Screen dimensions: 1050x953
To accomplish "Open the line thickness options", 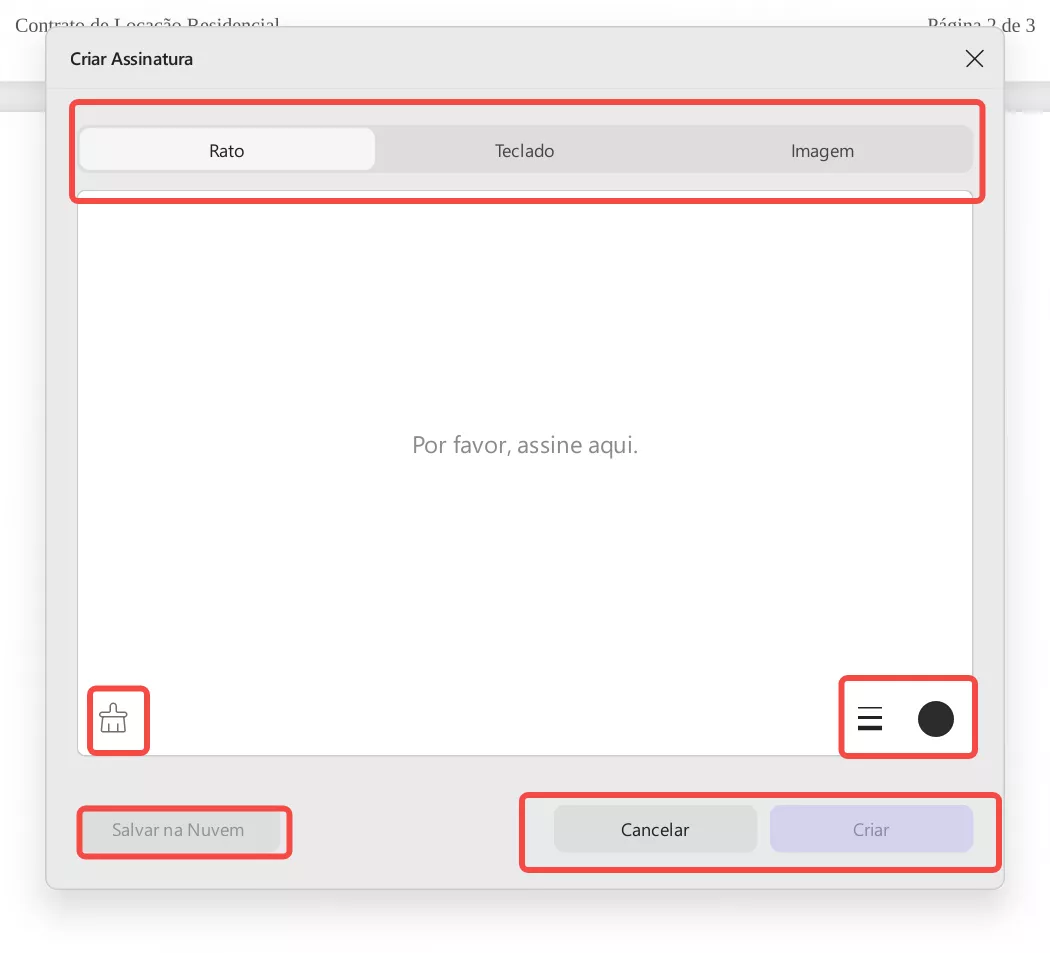I will [x=869, y=719].
